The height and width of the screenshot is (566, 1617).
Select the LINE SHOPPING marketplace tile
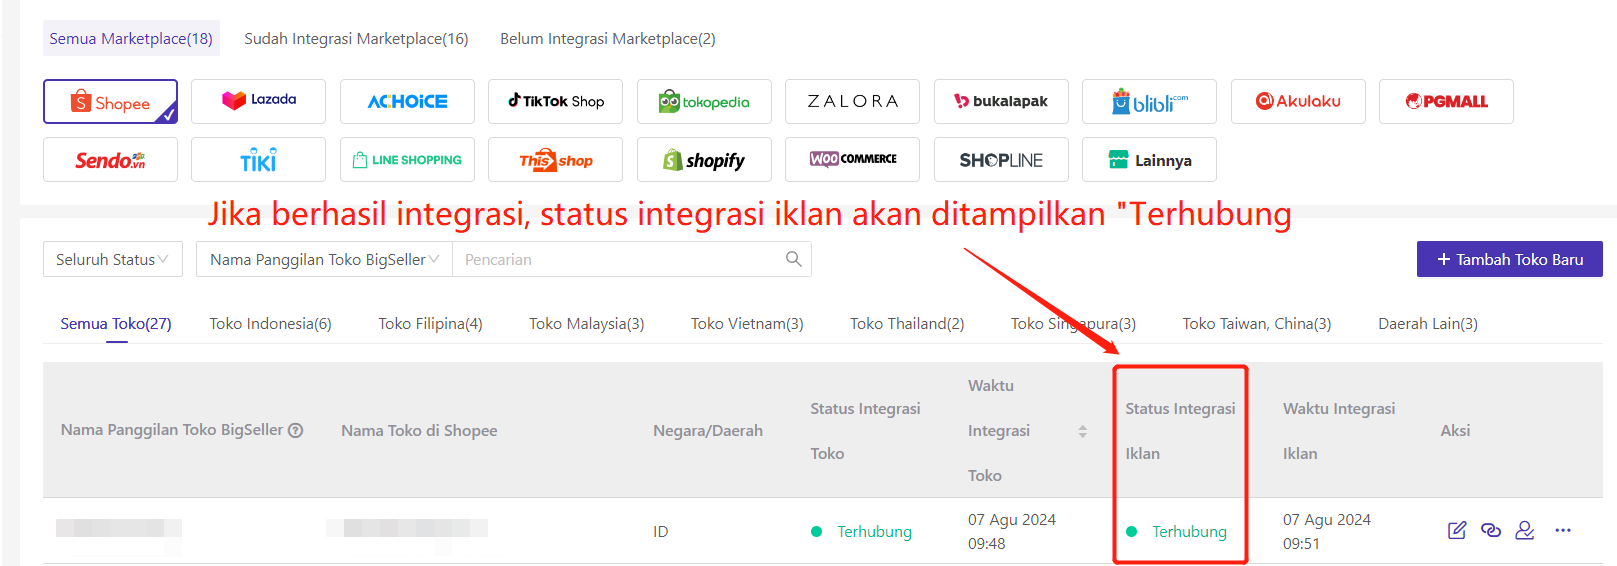(x=407, y=160)
